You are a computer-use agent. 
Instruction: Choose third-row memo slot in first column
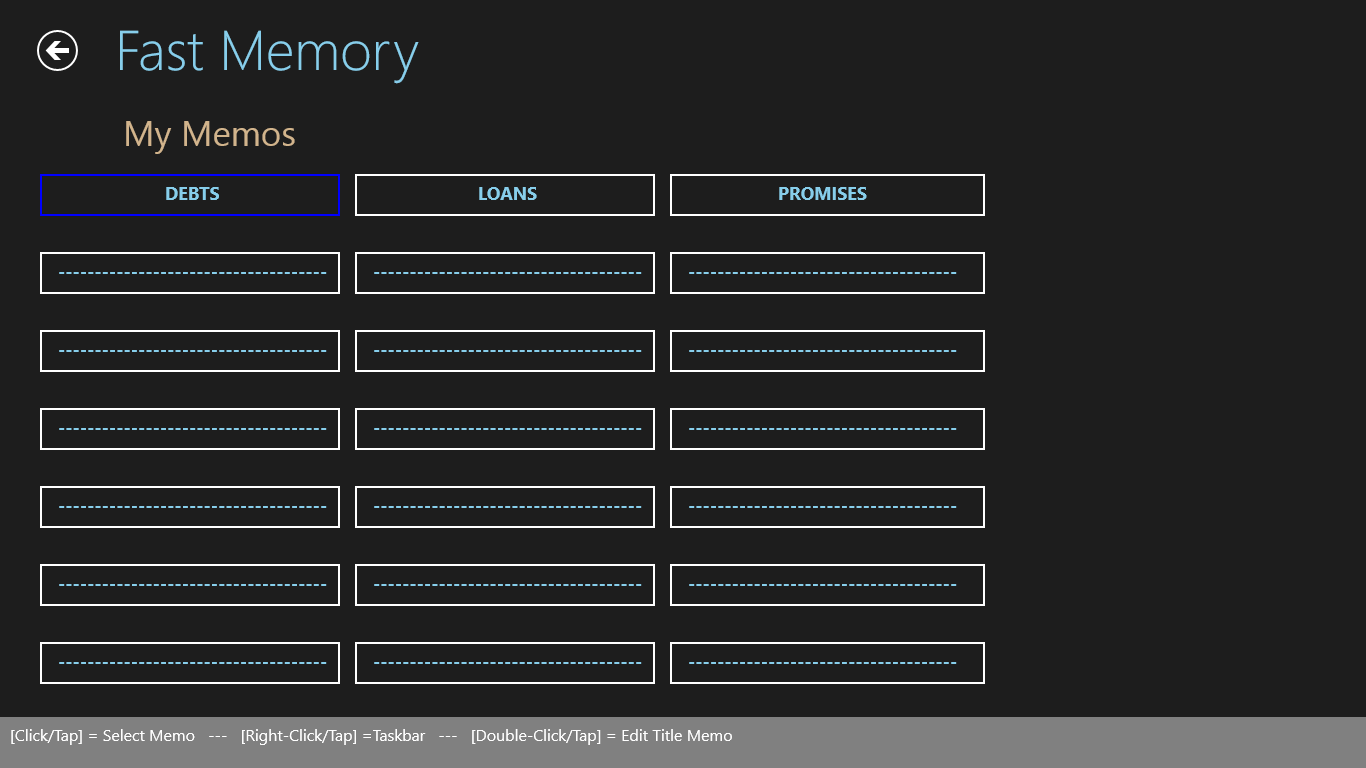click(x=190, y=351)
